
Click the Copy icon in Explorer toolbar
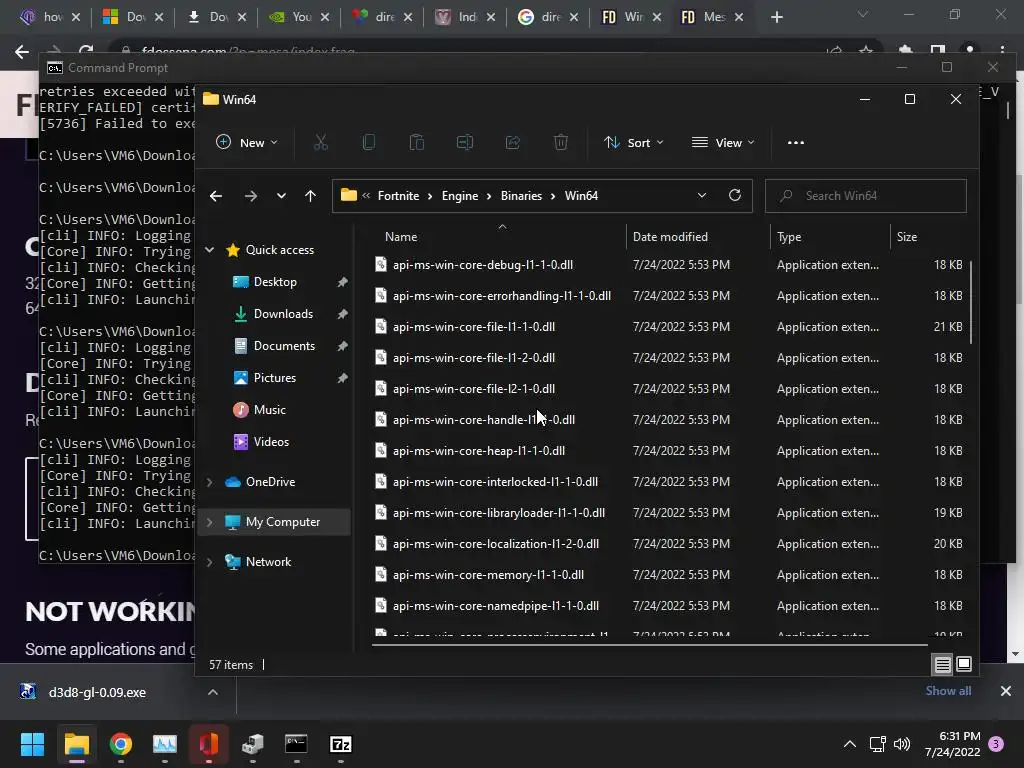368,142
